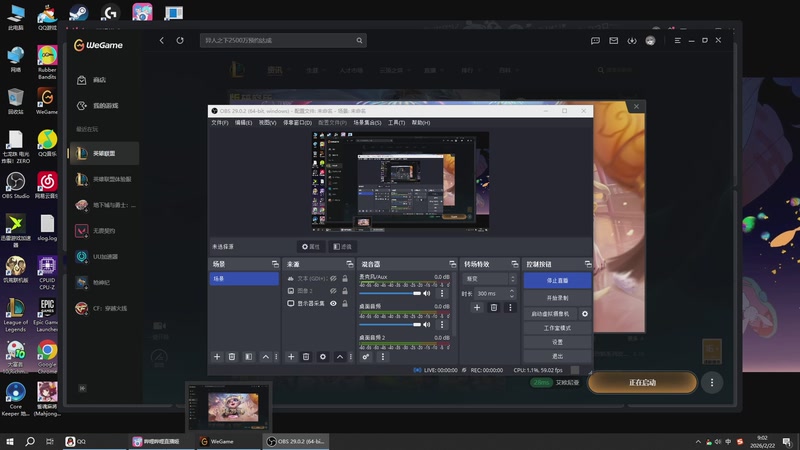Open 桌面音频 three-dot options menu
This screenshot has width=800, height=450.
[x=442, y=324]
